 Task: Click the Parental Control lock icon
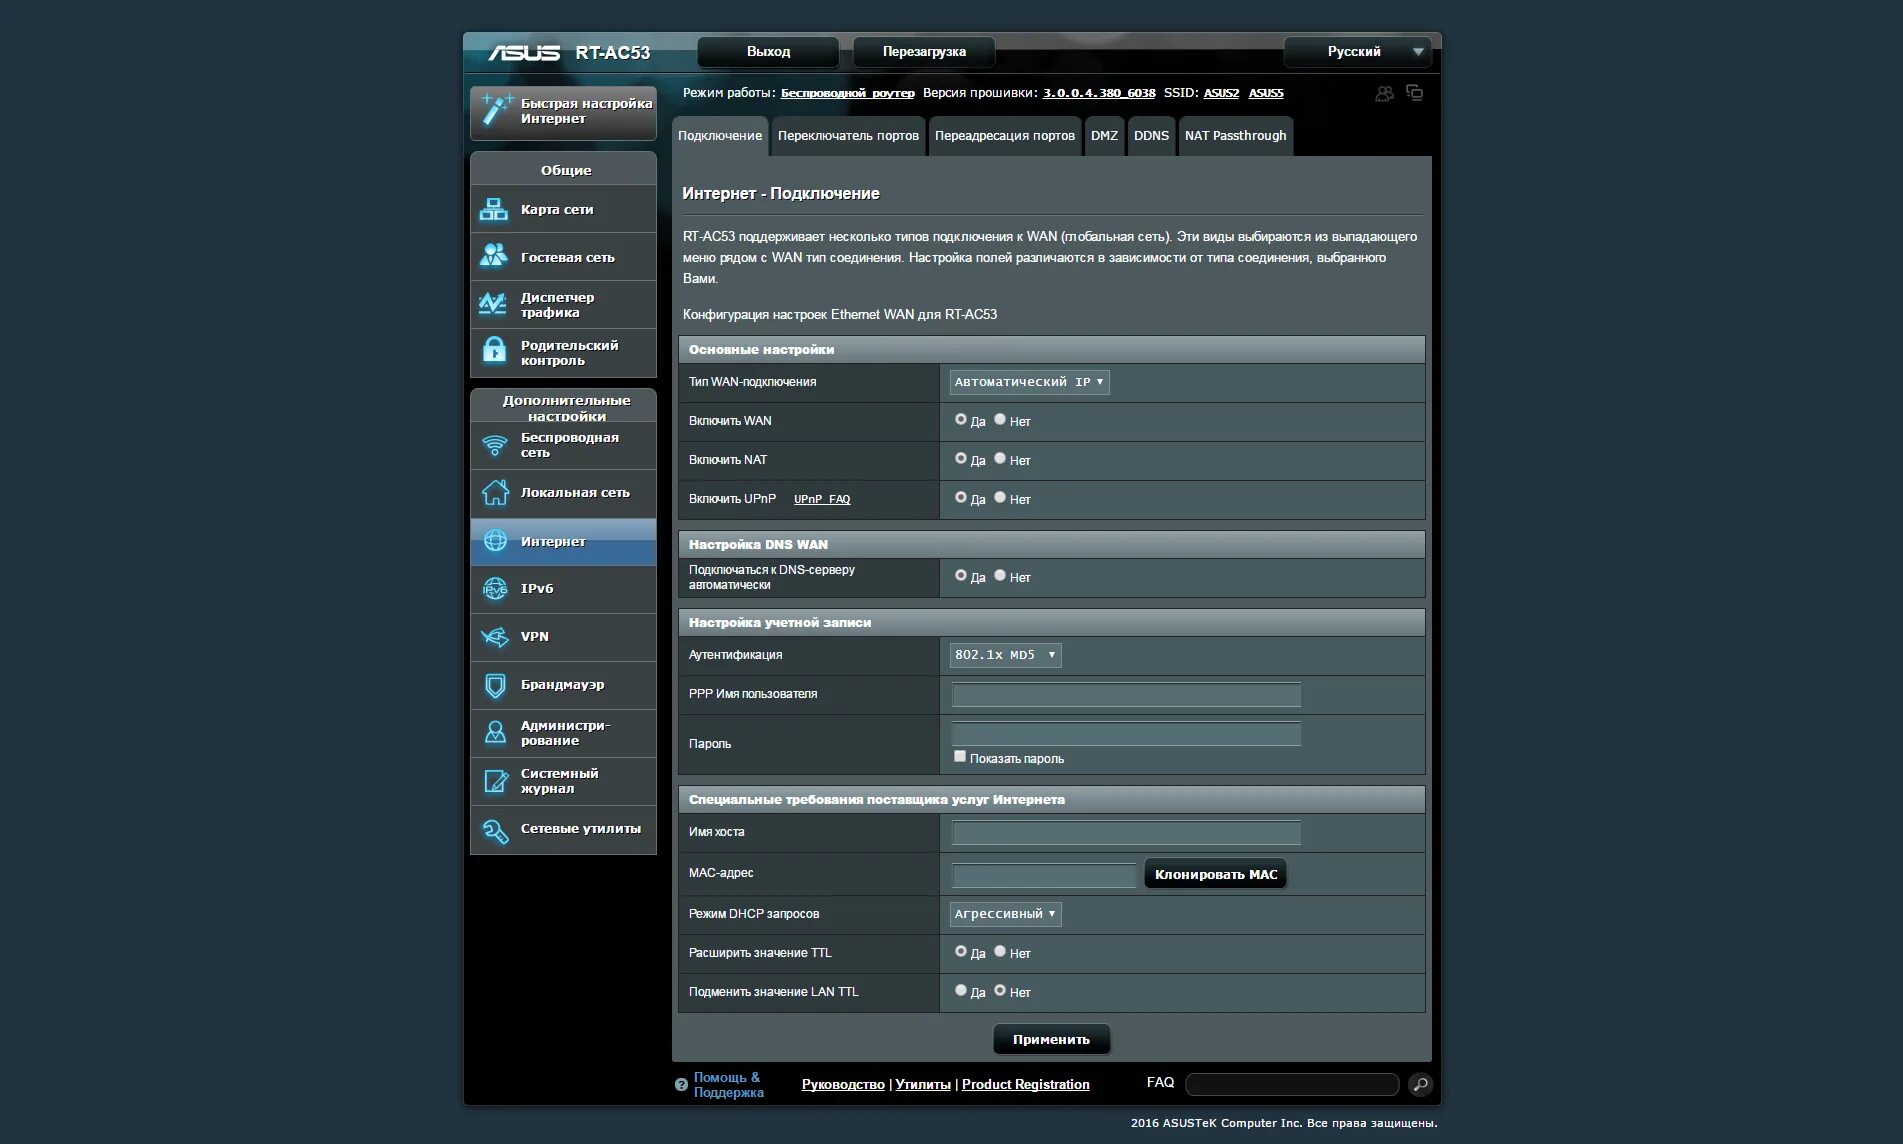coord(494,352)
